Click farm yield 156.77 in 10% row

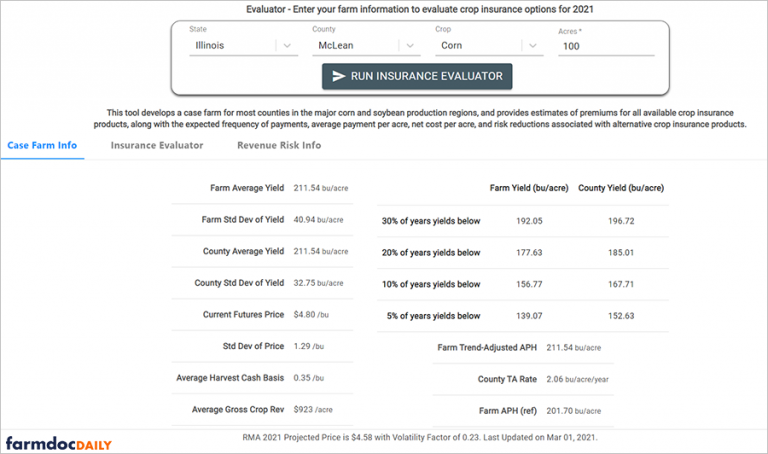point(529,284)
